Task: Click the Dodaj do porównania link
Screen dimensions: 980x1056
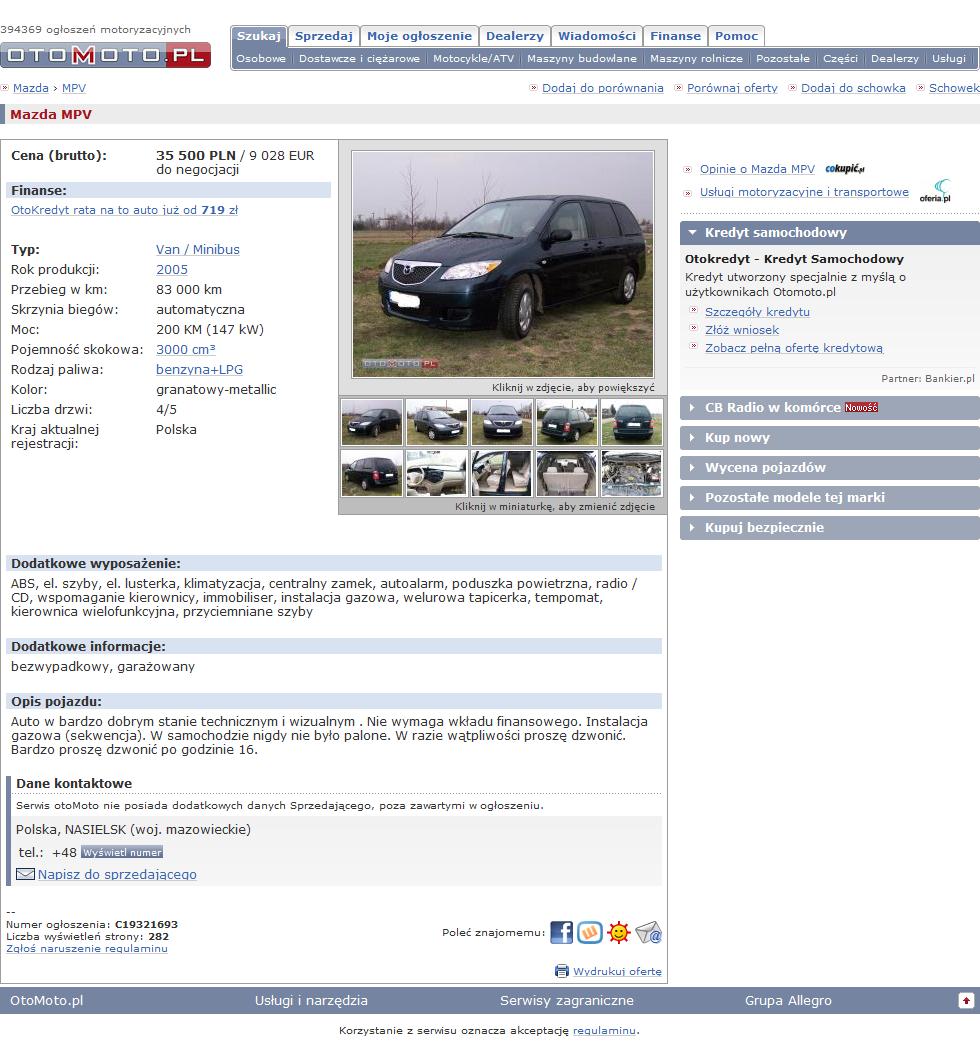Action: point(602,88)
